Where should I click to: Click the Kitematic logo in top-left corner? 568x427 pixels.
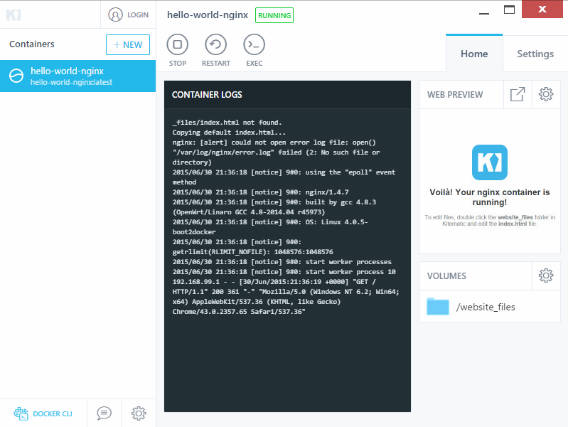(x=14, y=15)
